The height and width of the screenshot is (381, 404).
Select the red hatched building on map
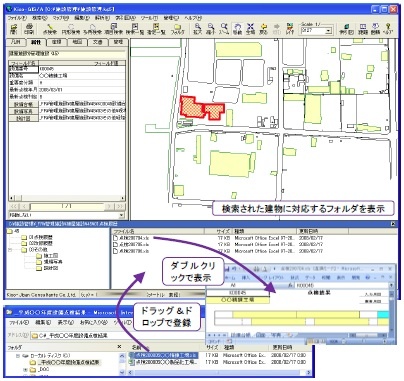[202, 108]
